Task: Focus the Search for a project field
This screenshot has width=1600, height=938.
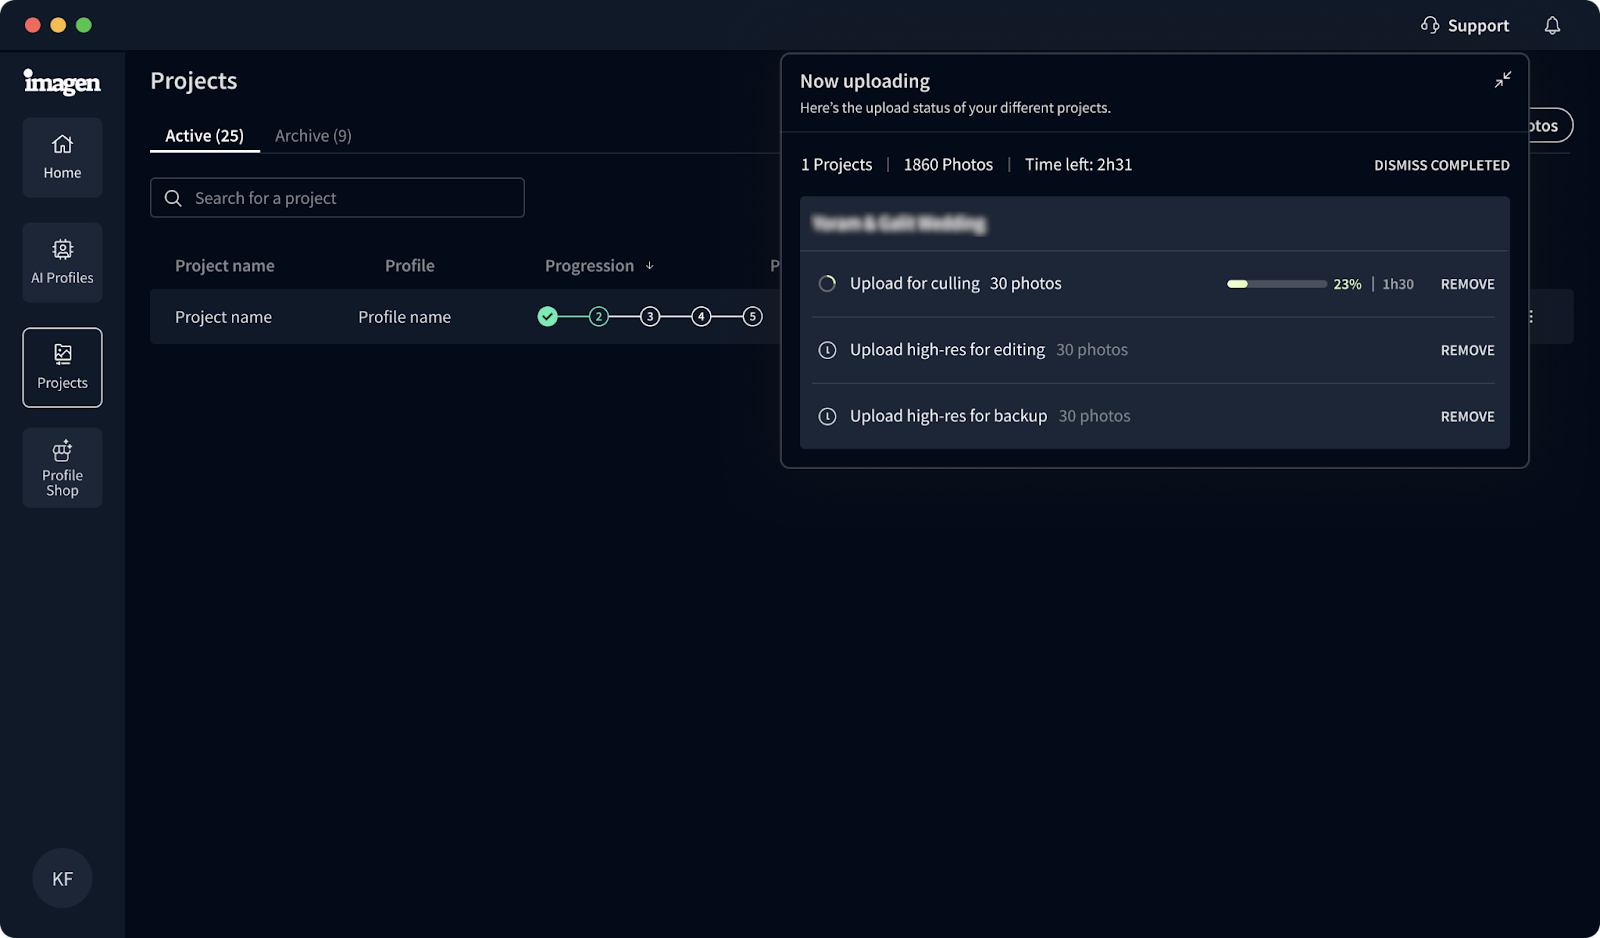Action: tap(337, 198)
